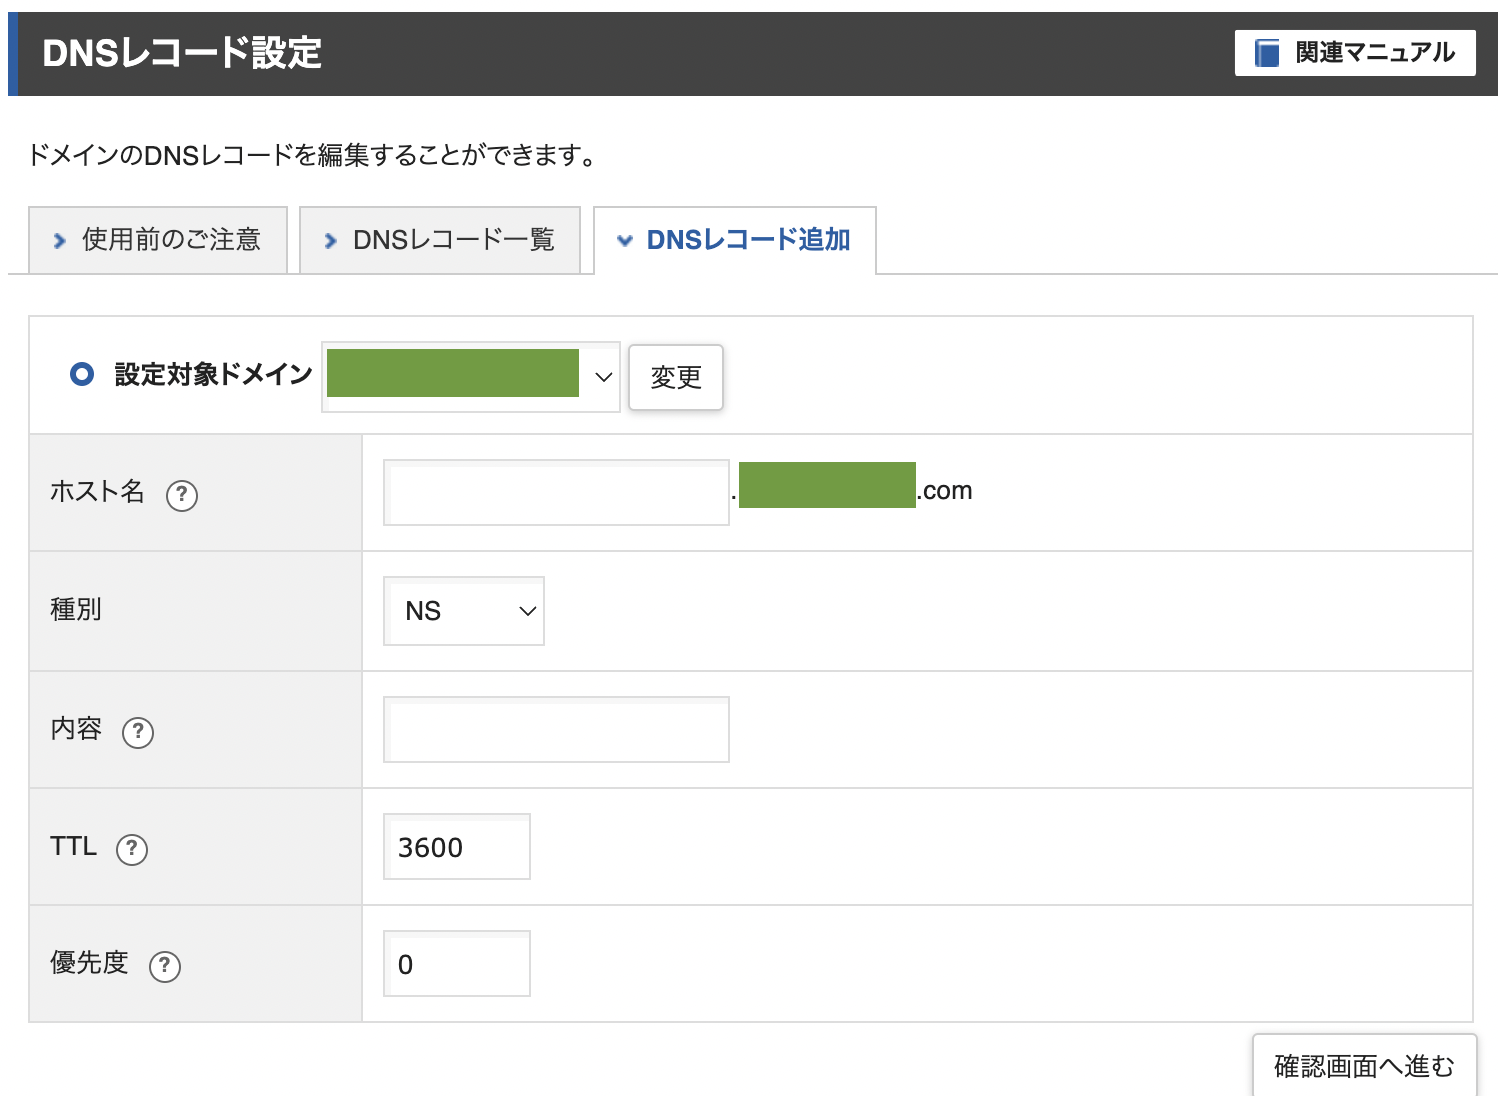Click the 優先度 help icon

pyautogui.click(x=165, y=966)
